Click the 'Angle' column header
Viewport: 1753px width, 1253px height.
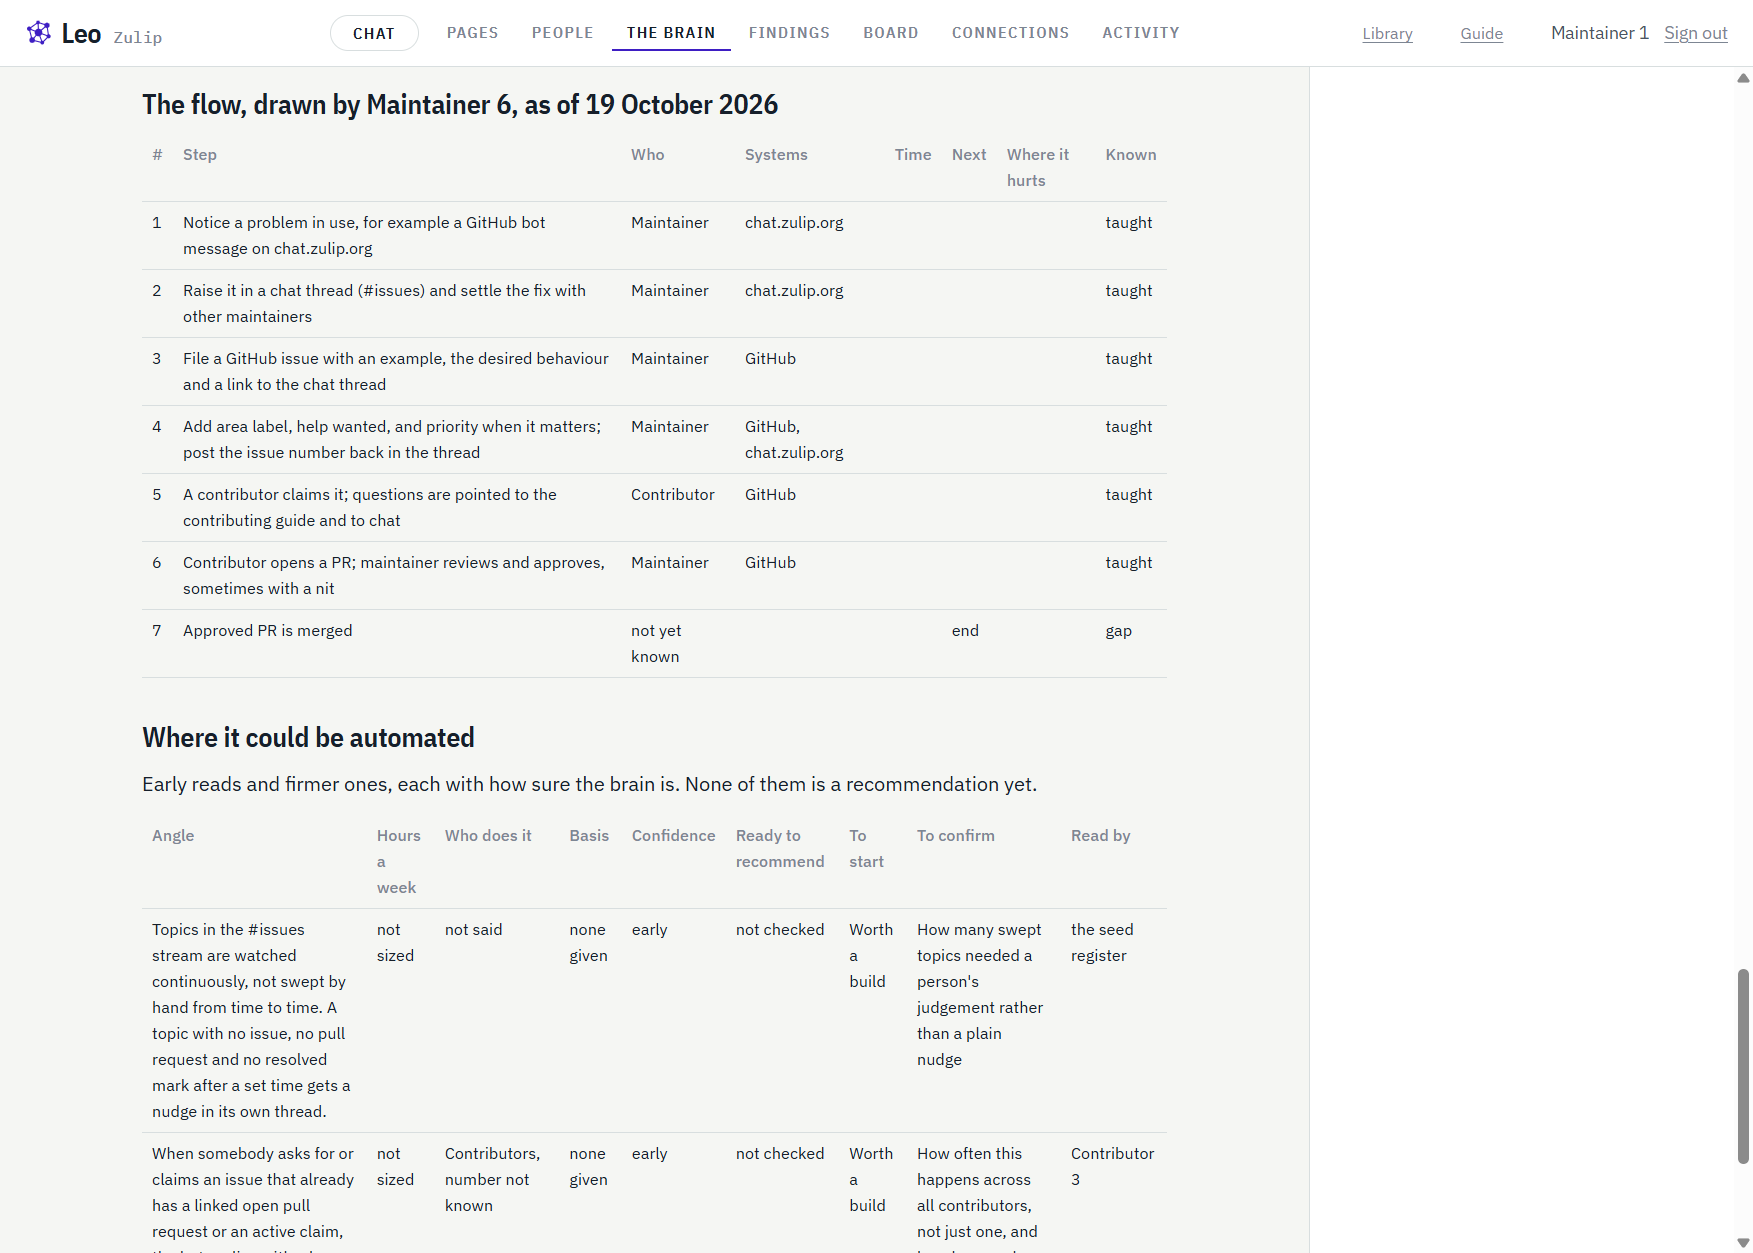(173, 835)
